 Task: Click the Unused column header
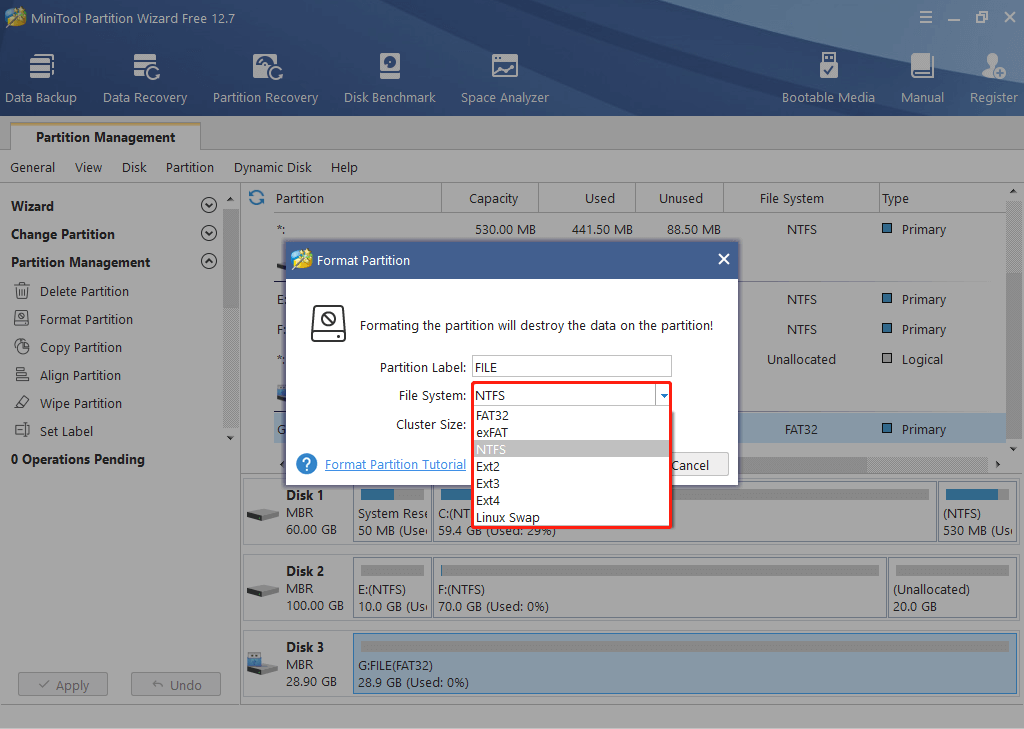tap(680, 198)
